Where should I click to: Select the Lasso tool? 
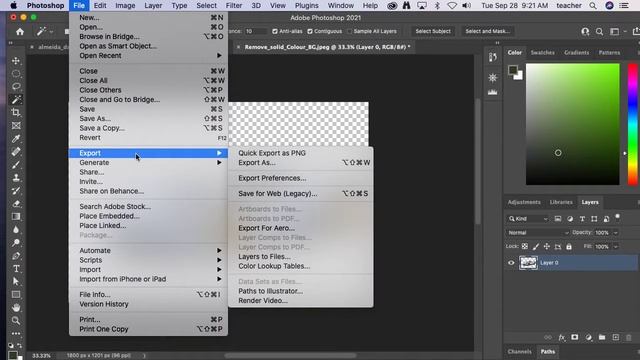pos(16,87)
